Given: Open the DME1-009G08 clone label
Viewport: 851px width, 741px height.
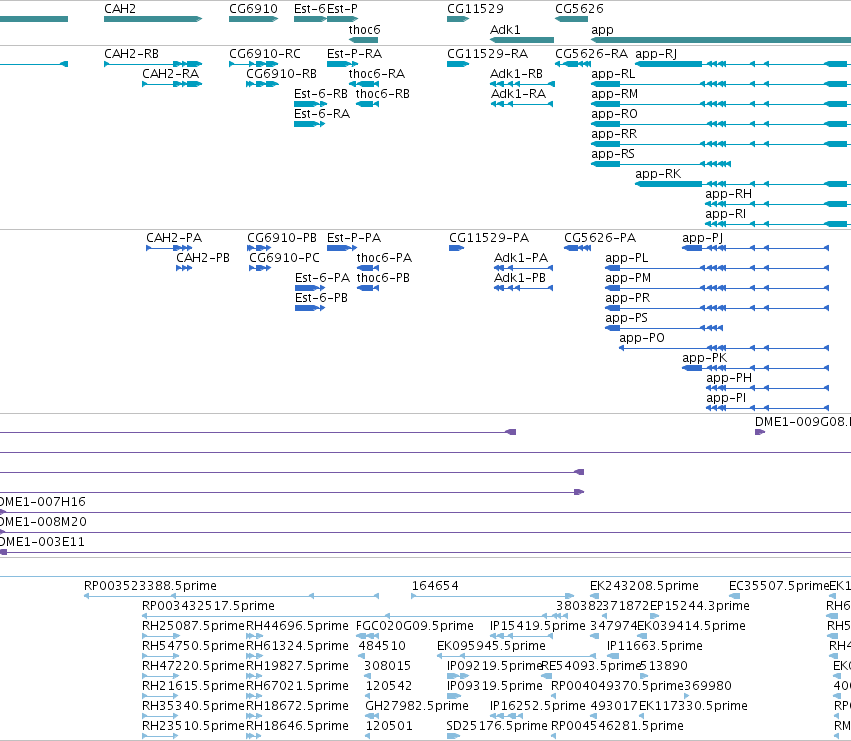Looking at the screenshot, I should tap(803, 422).
